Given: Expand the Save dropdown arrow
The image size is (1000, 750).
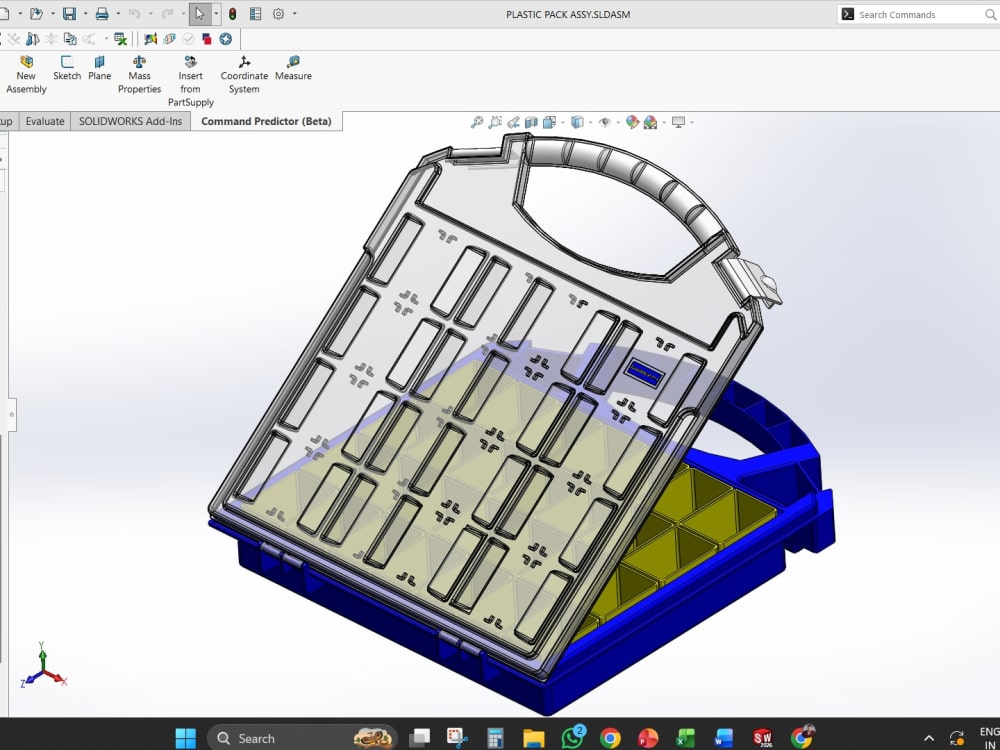Looking at the screenshot, I should pyautogui.click(x=85, y=13).
